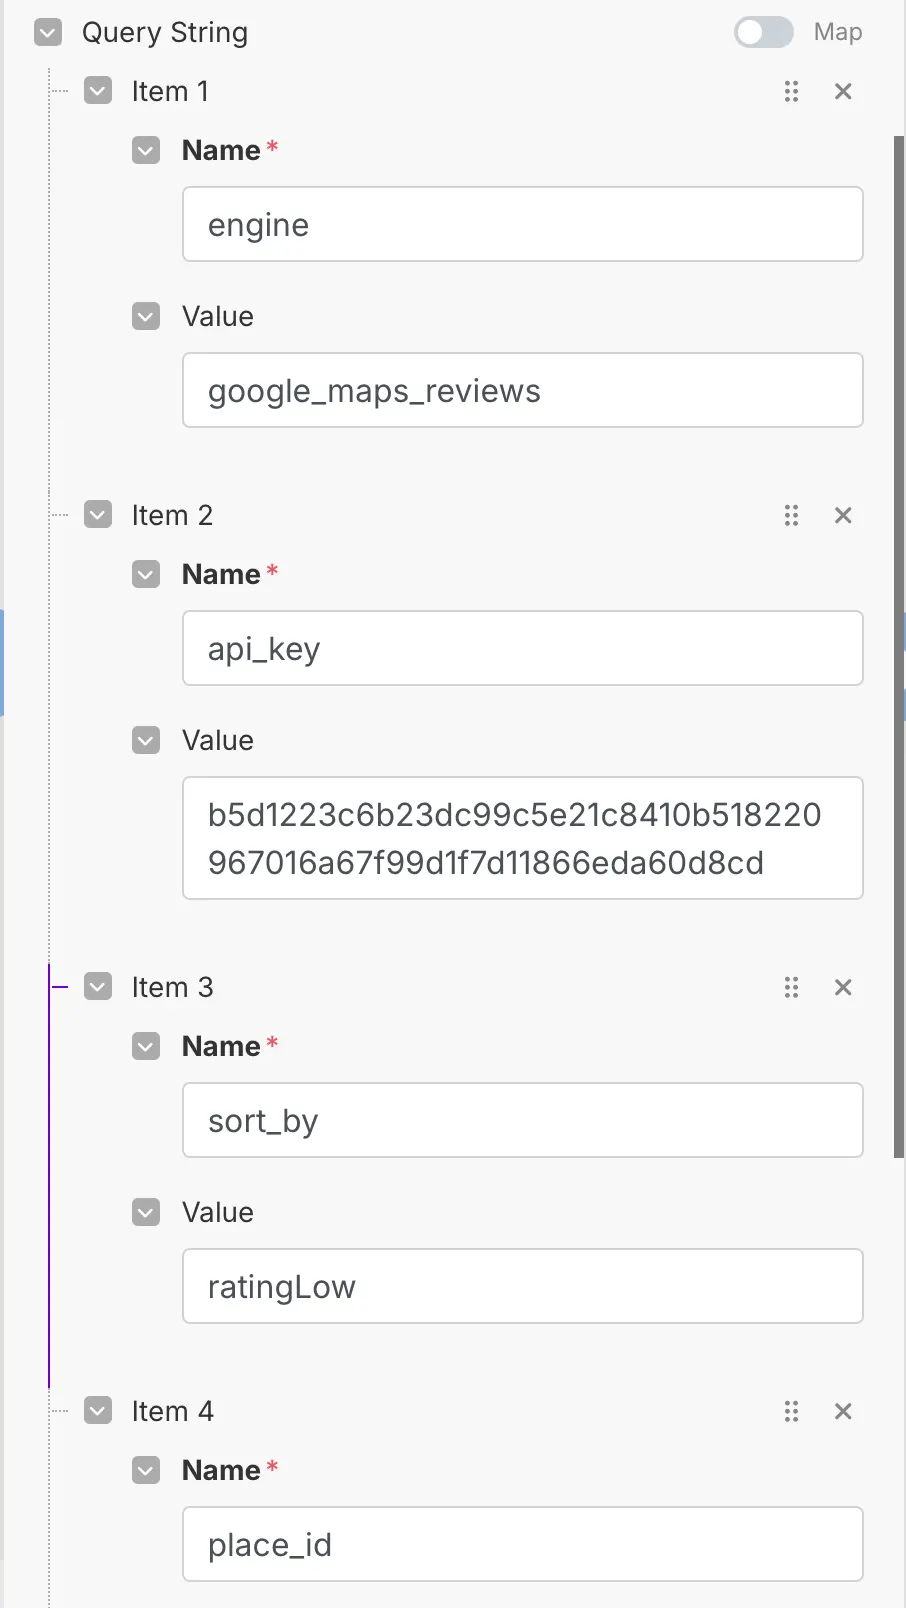Click the drag handle of Item 3

[x=791, y=988]
